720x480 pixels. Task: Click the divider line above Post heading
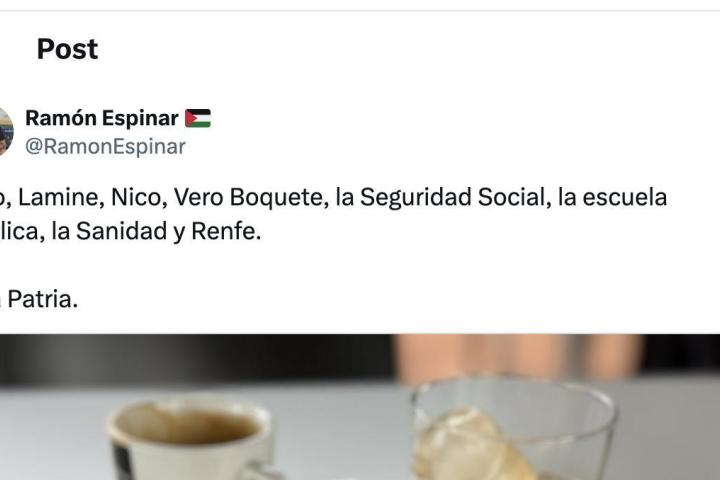pyautogui.click(x=360, y=10)
